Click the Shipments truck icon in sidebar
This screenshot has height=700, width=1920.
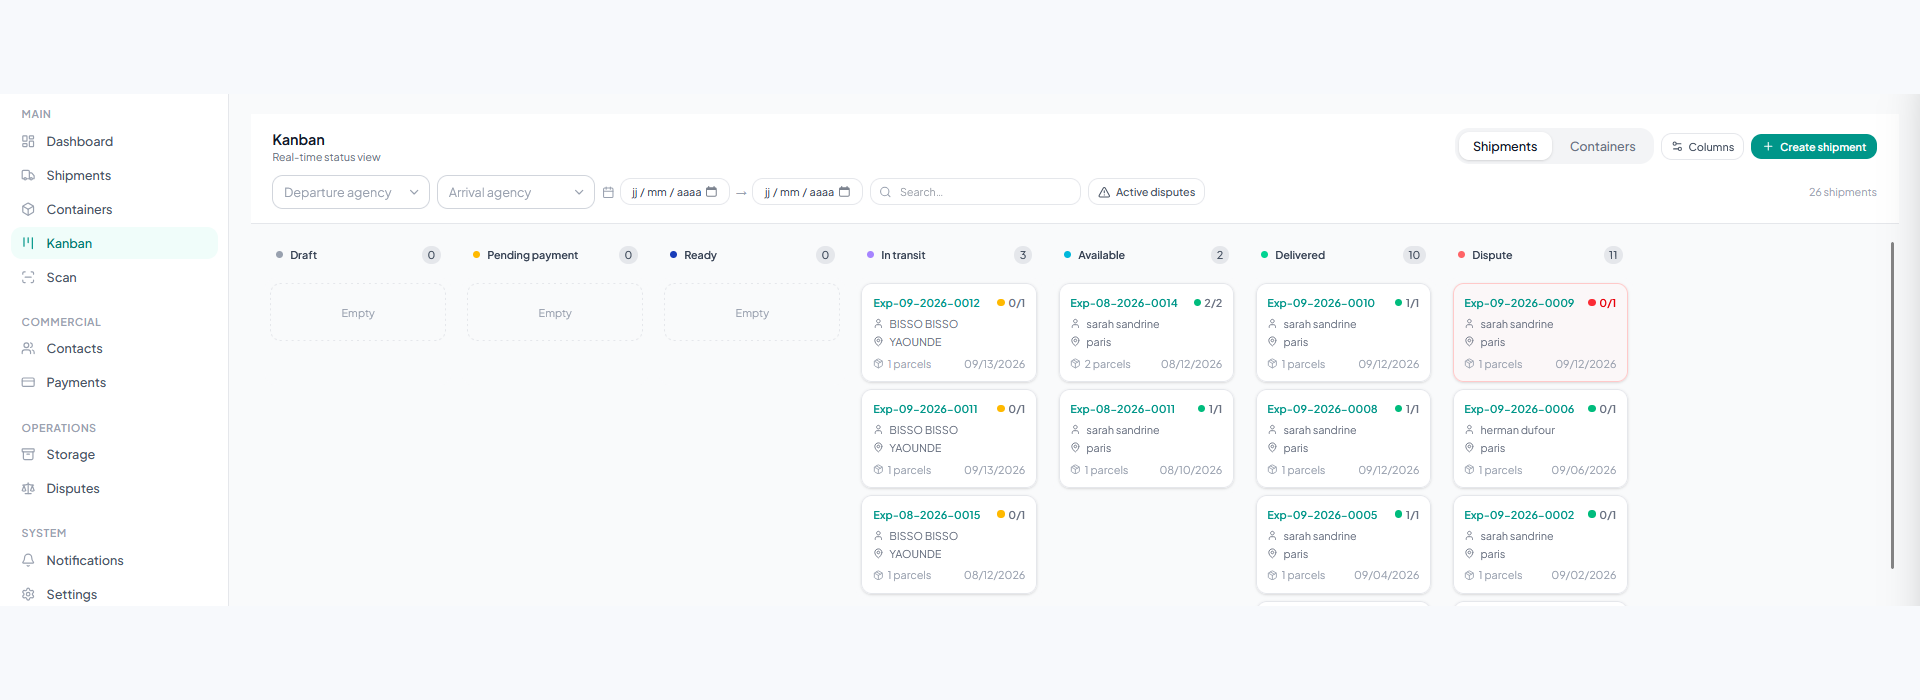click(28, 175)
